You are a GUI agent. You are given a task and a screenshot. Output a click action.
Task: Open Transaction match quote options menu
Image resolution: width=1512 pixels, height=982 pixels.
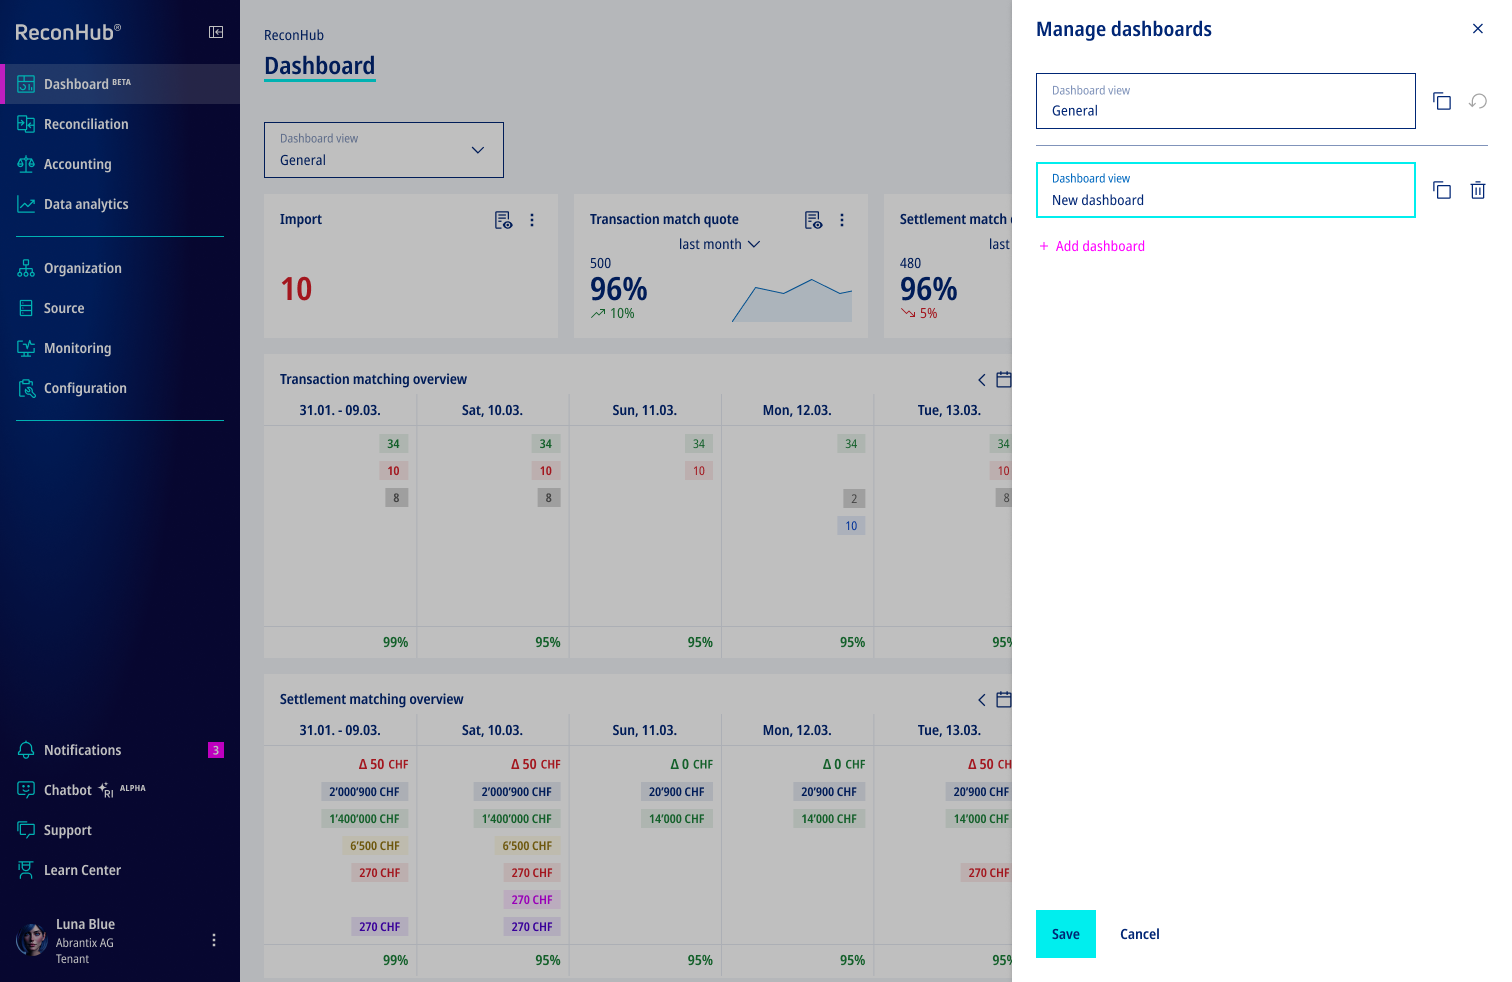click(x=842, y=220)
